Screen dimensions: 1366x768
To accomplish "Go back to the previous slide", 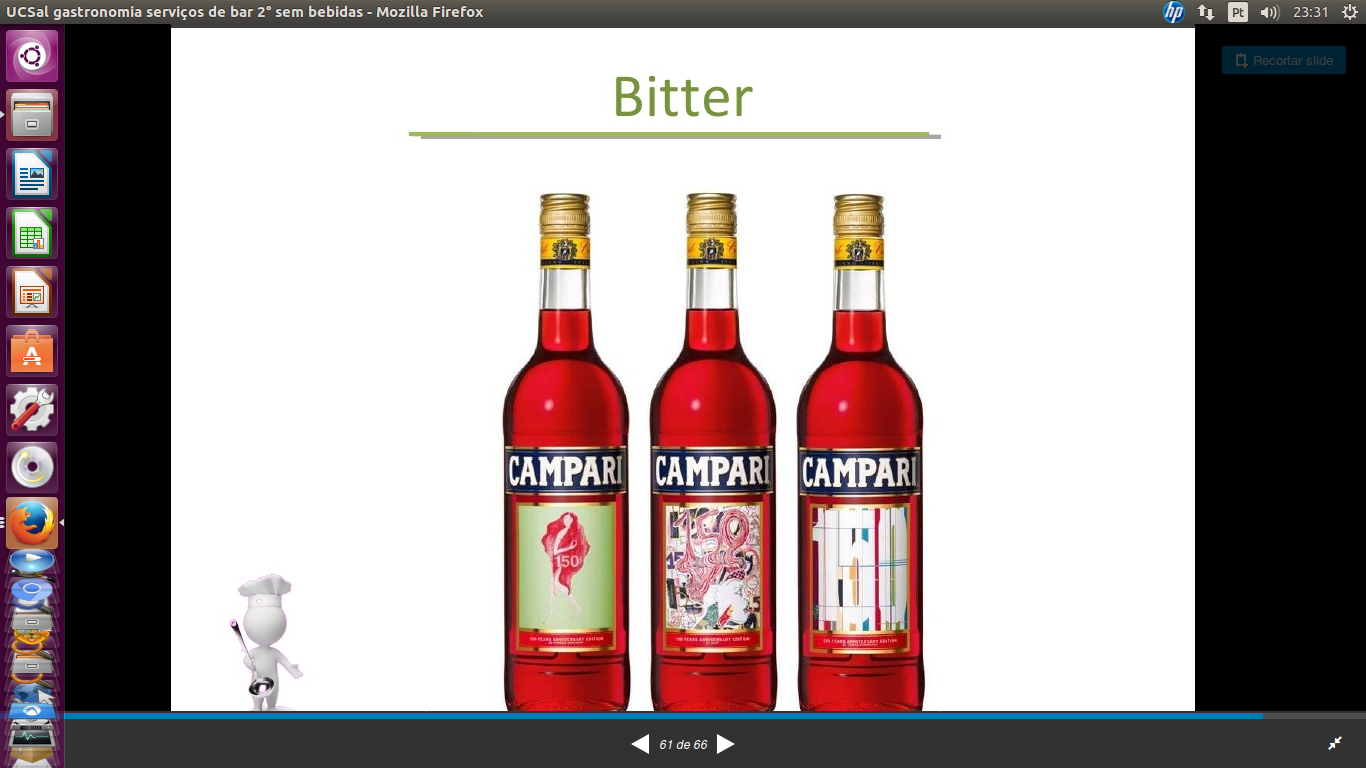I will tap(640, 744).
